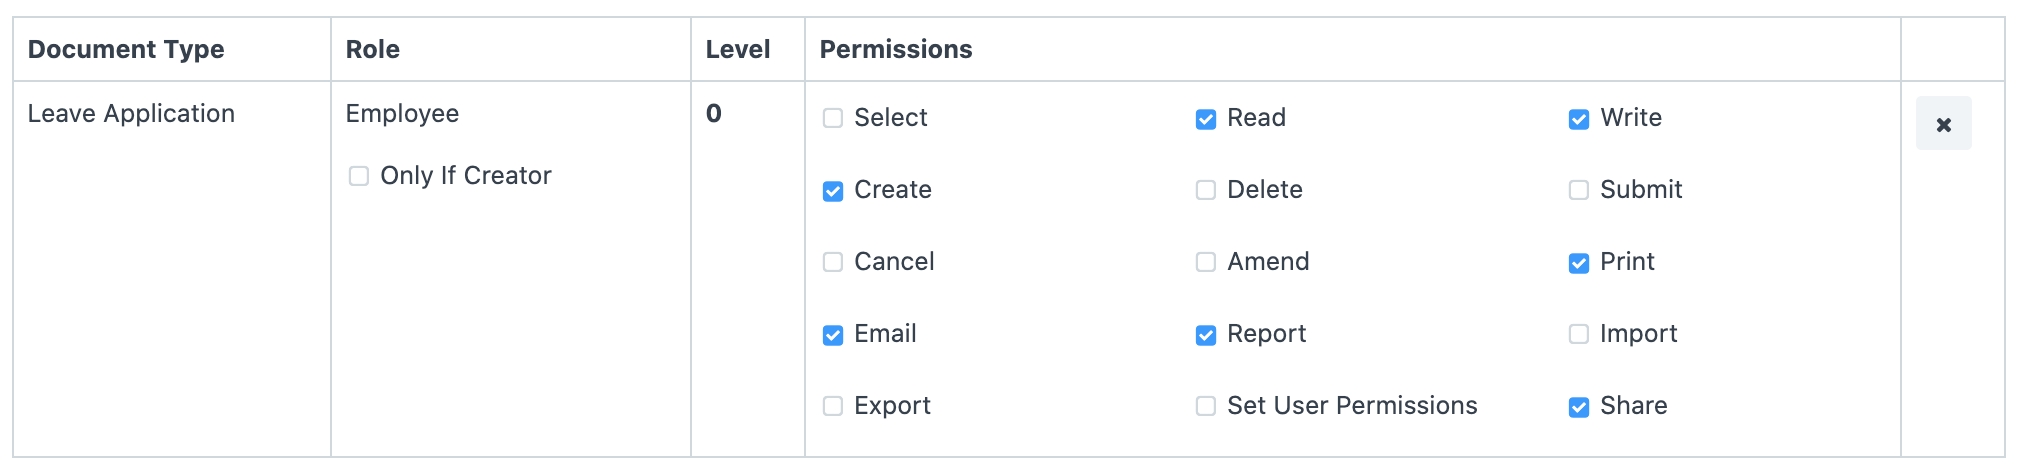Click the permission level 0 value
This screenshot has width=2018, height=474.
[x=713, y=114]
